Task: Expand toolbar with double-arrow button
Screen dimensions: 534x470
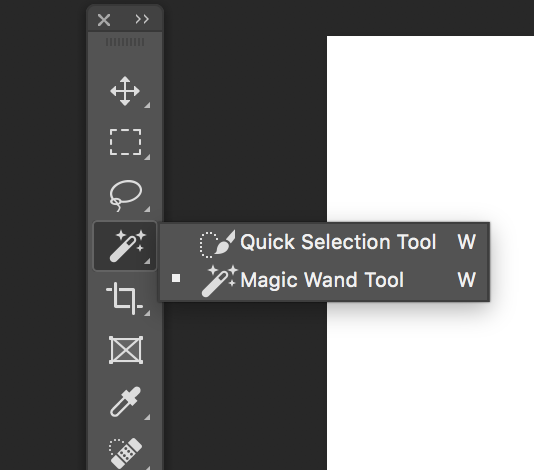Action: (142, 19)
